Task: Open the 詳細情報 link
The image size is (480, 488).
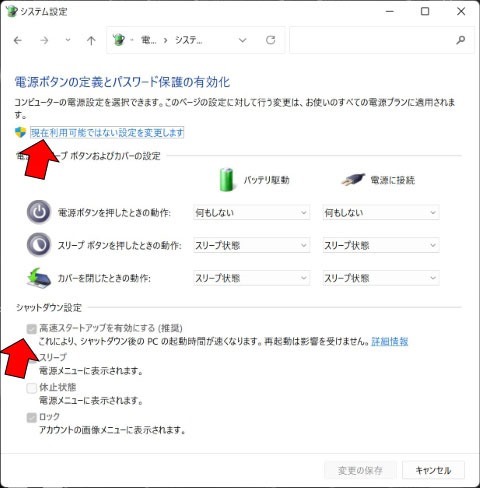Action: 390,341
